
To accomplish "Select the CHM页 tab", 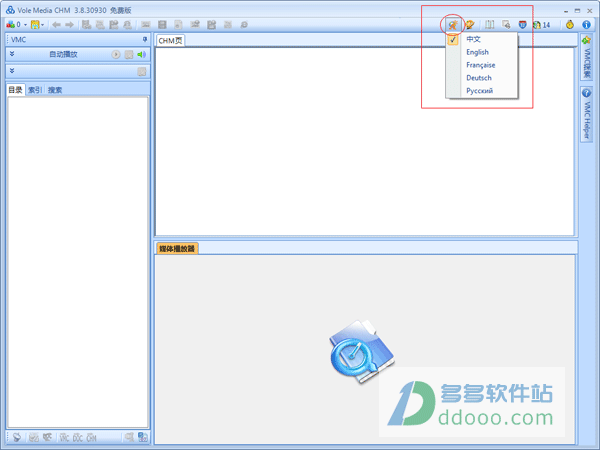I will tap(170, 41).
